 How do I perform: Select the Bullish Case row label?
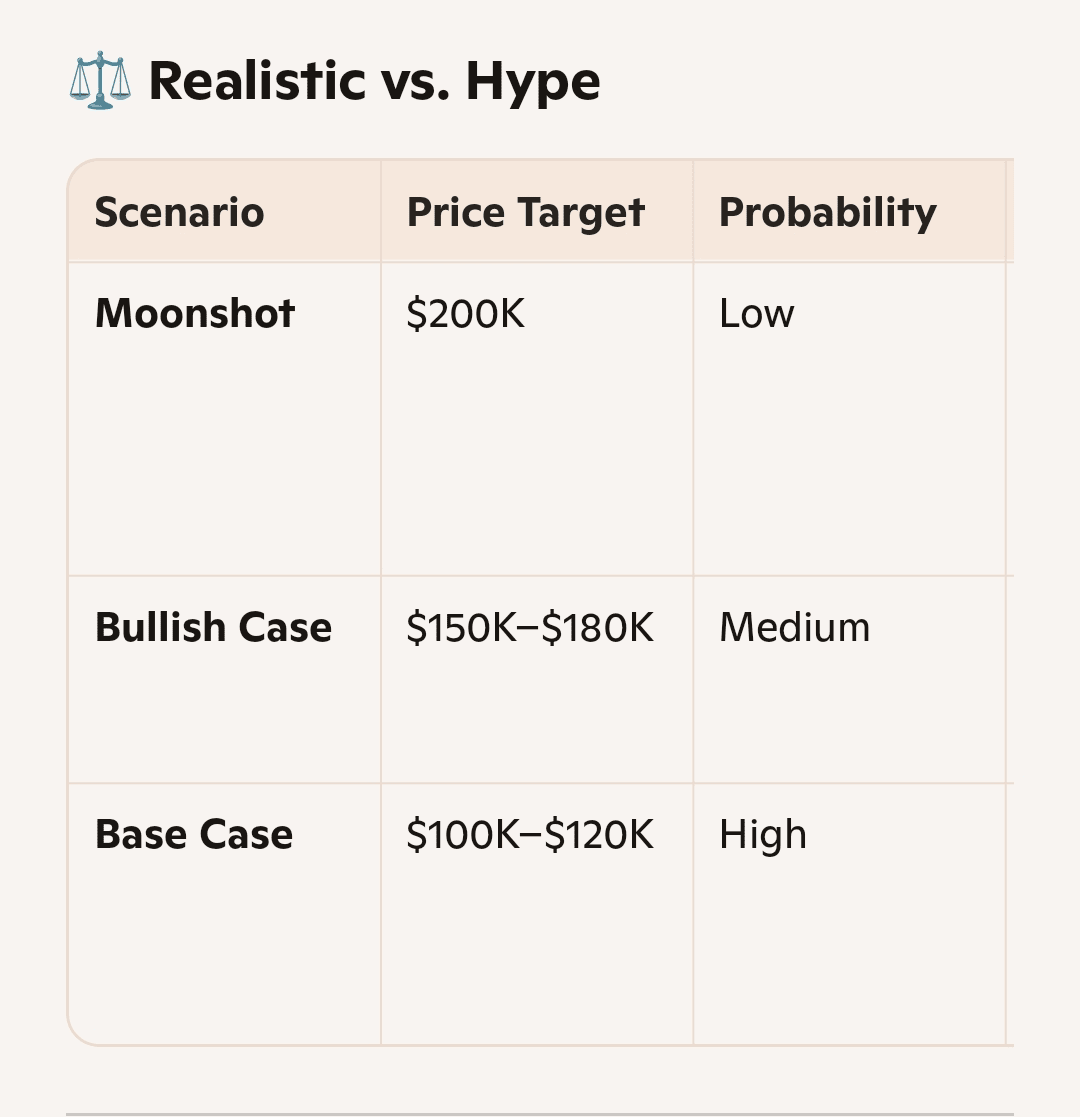coord(213,628)
